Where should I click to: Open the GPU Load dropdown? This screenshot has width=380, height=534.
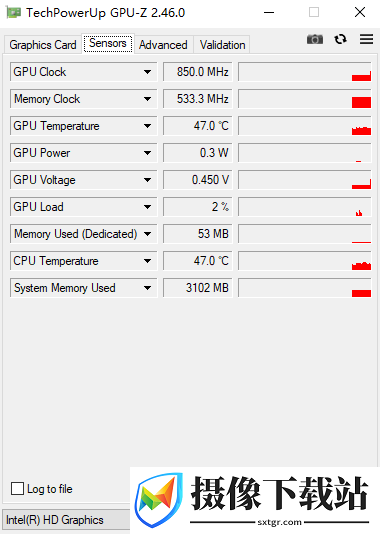[147, 207]
